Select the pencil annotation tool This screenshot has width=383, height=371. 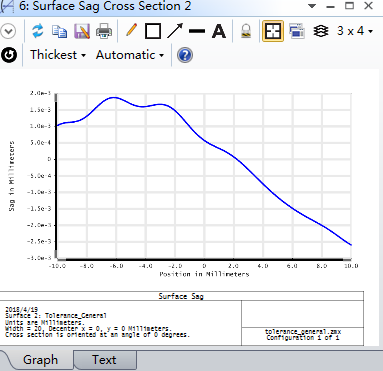click(131, 31)
